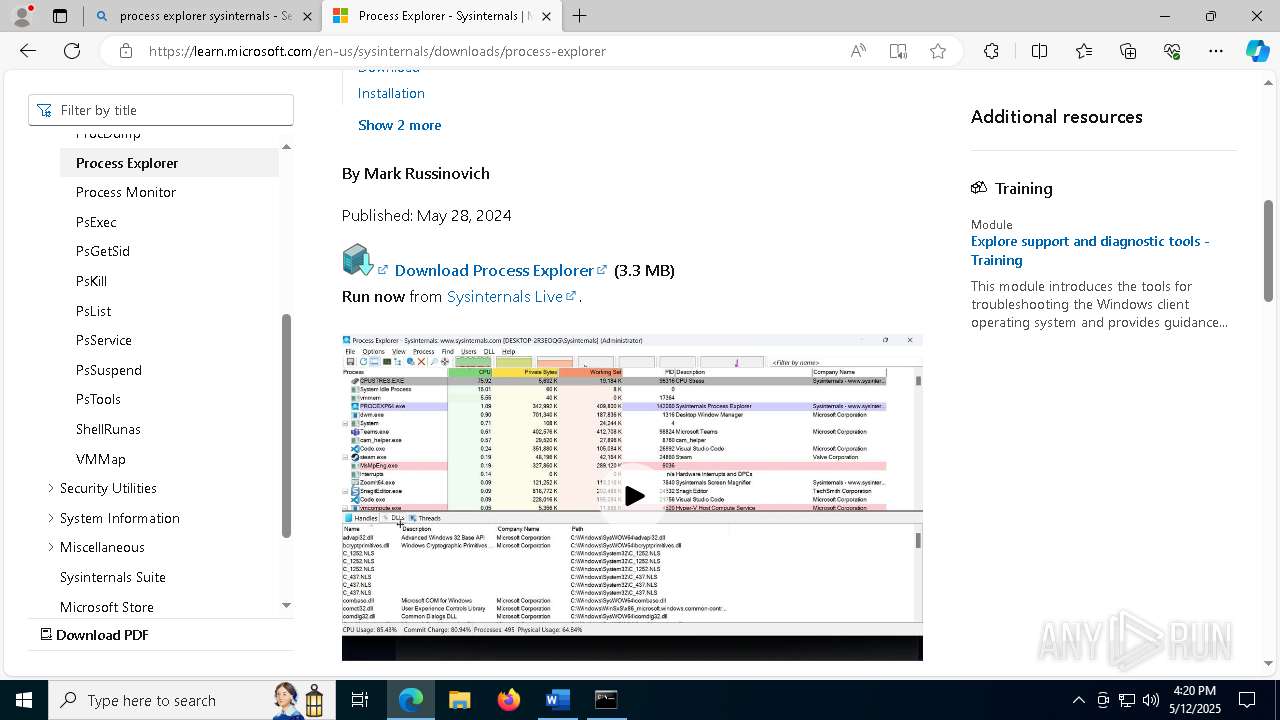Open the browser profile icon
Screen dimensions: 1280x720
pyautogui.click(x=22, y=16)
